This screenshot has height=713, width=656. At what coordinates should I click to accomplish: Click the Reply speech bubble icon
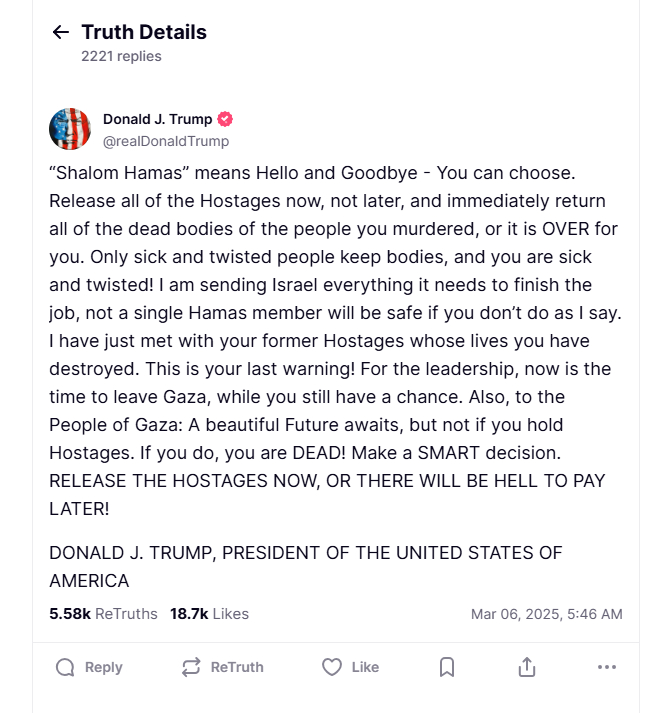point(65,667)
